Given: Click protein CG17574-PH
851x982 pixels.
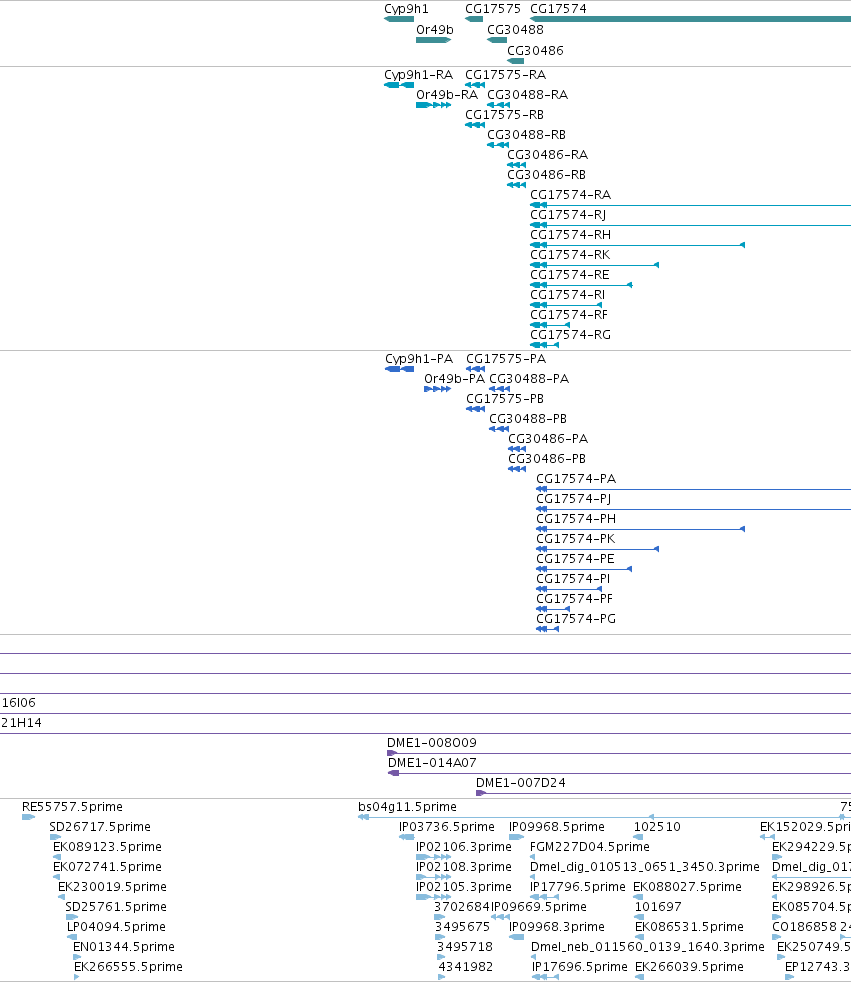Looking at the screenshot, I should pos(641,529).
